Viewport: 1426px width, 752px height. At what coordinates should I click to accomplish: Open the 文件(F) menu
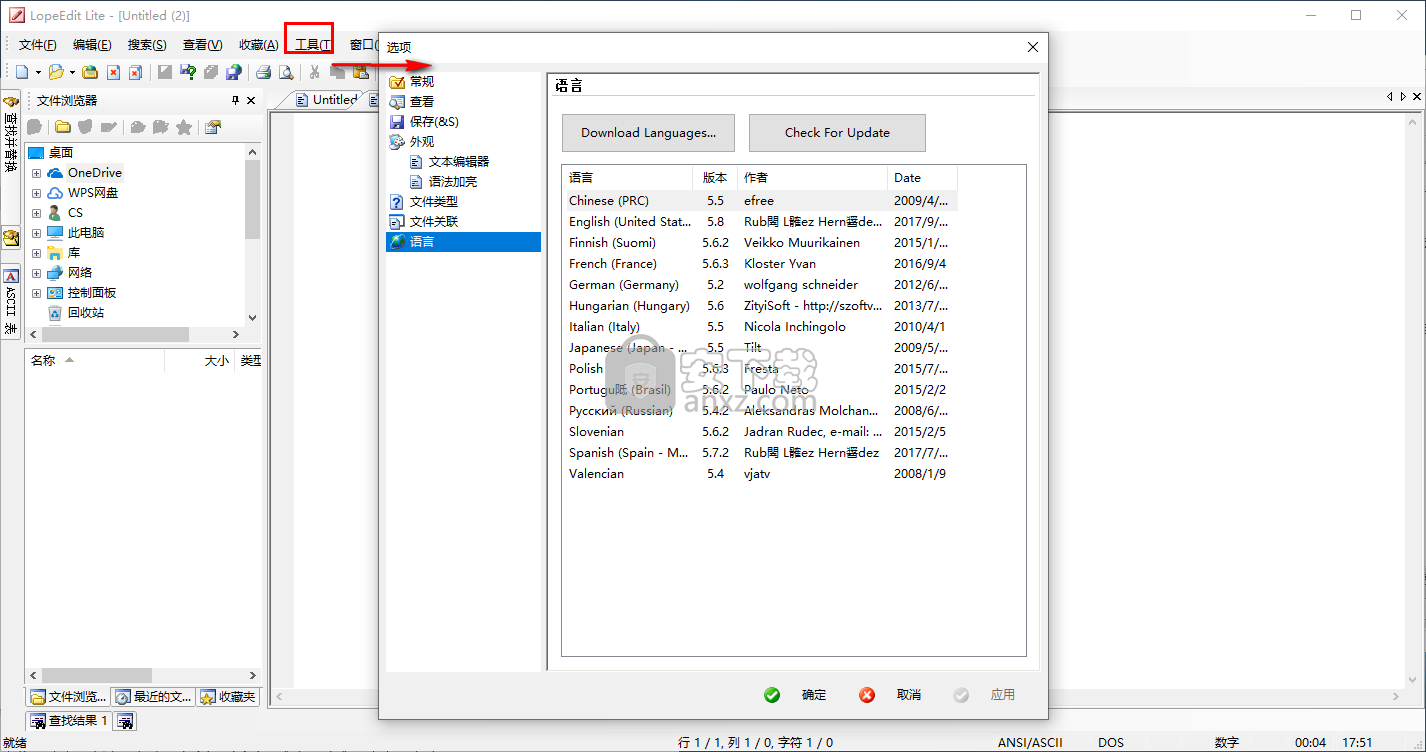coord(38,45)
